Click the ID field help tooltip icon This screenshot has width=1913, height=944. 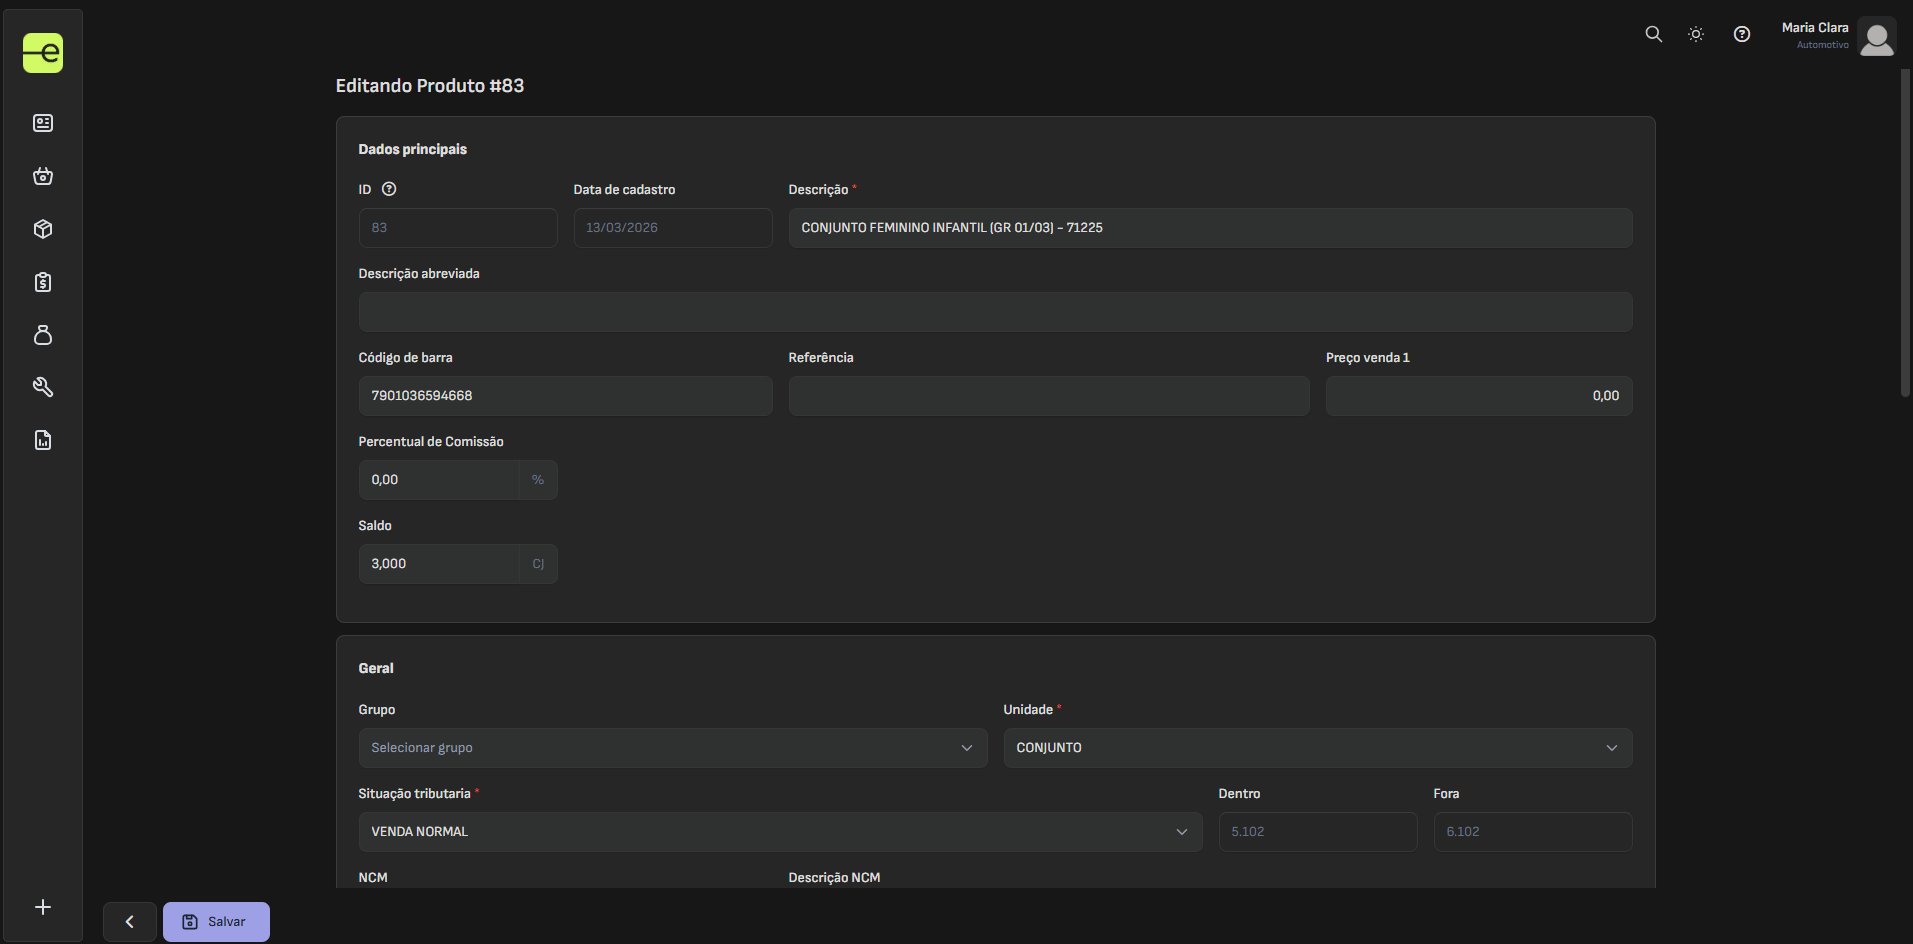click(x=389, y=189)
